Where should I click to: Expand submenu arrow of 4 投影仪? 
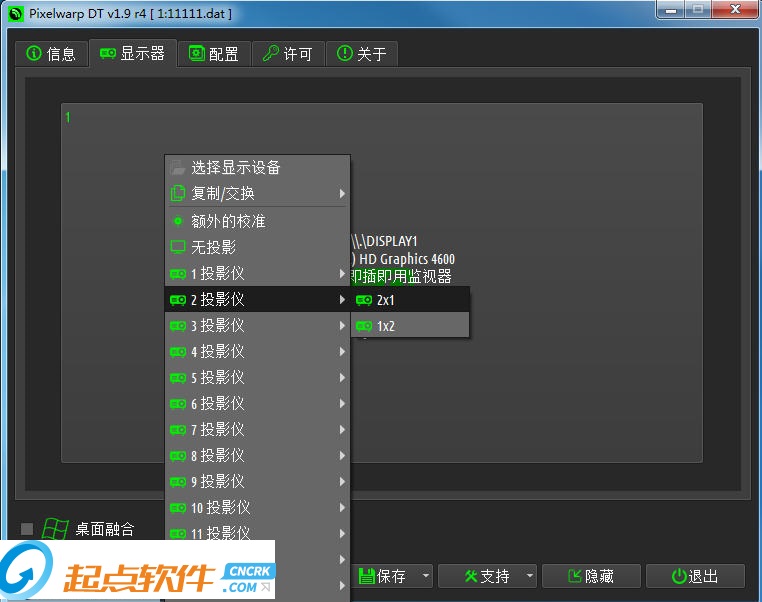[342, 351]
